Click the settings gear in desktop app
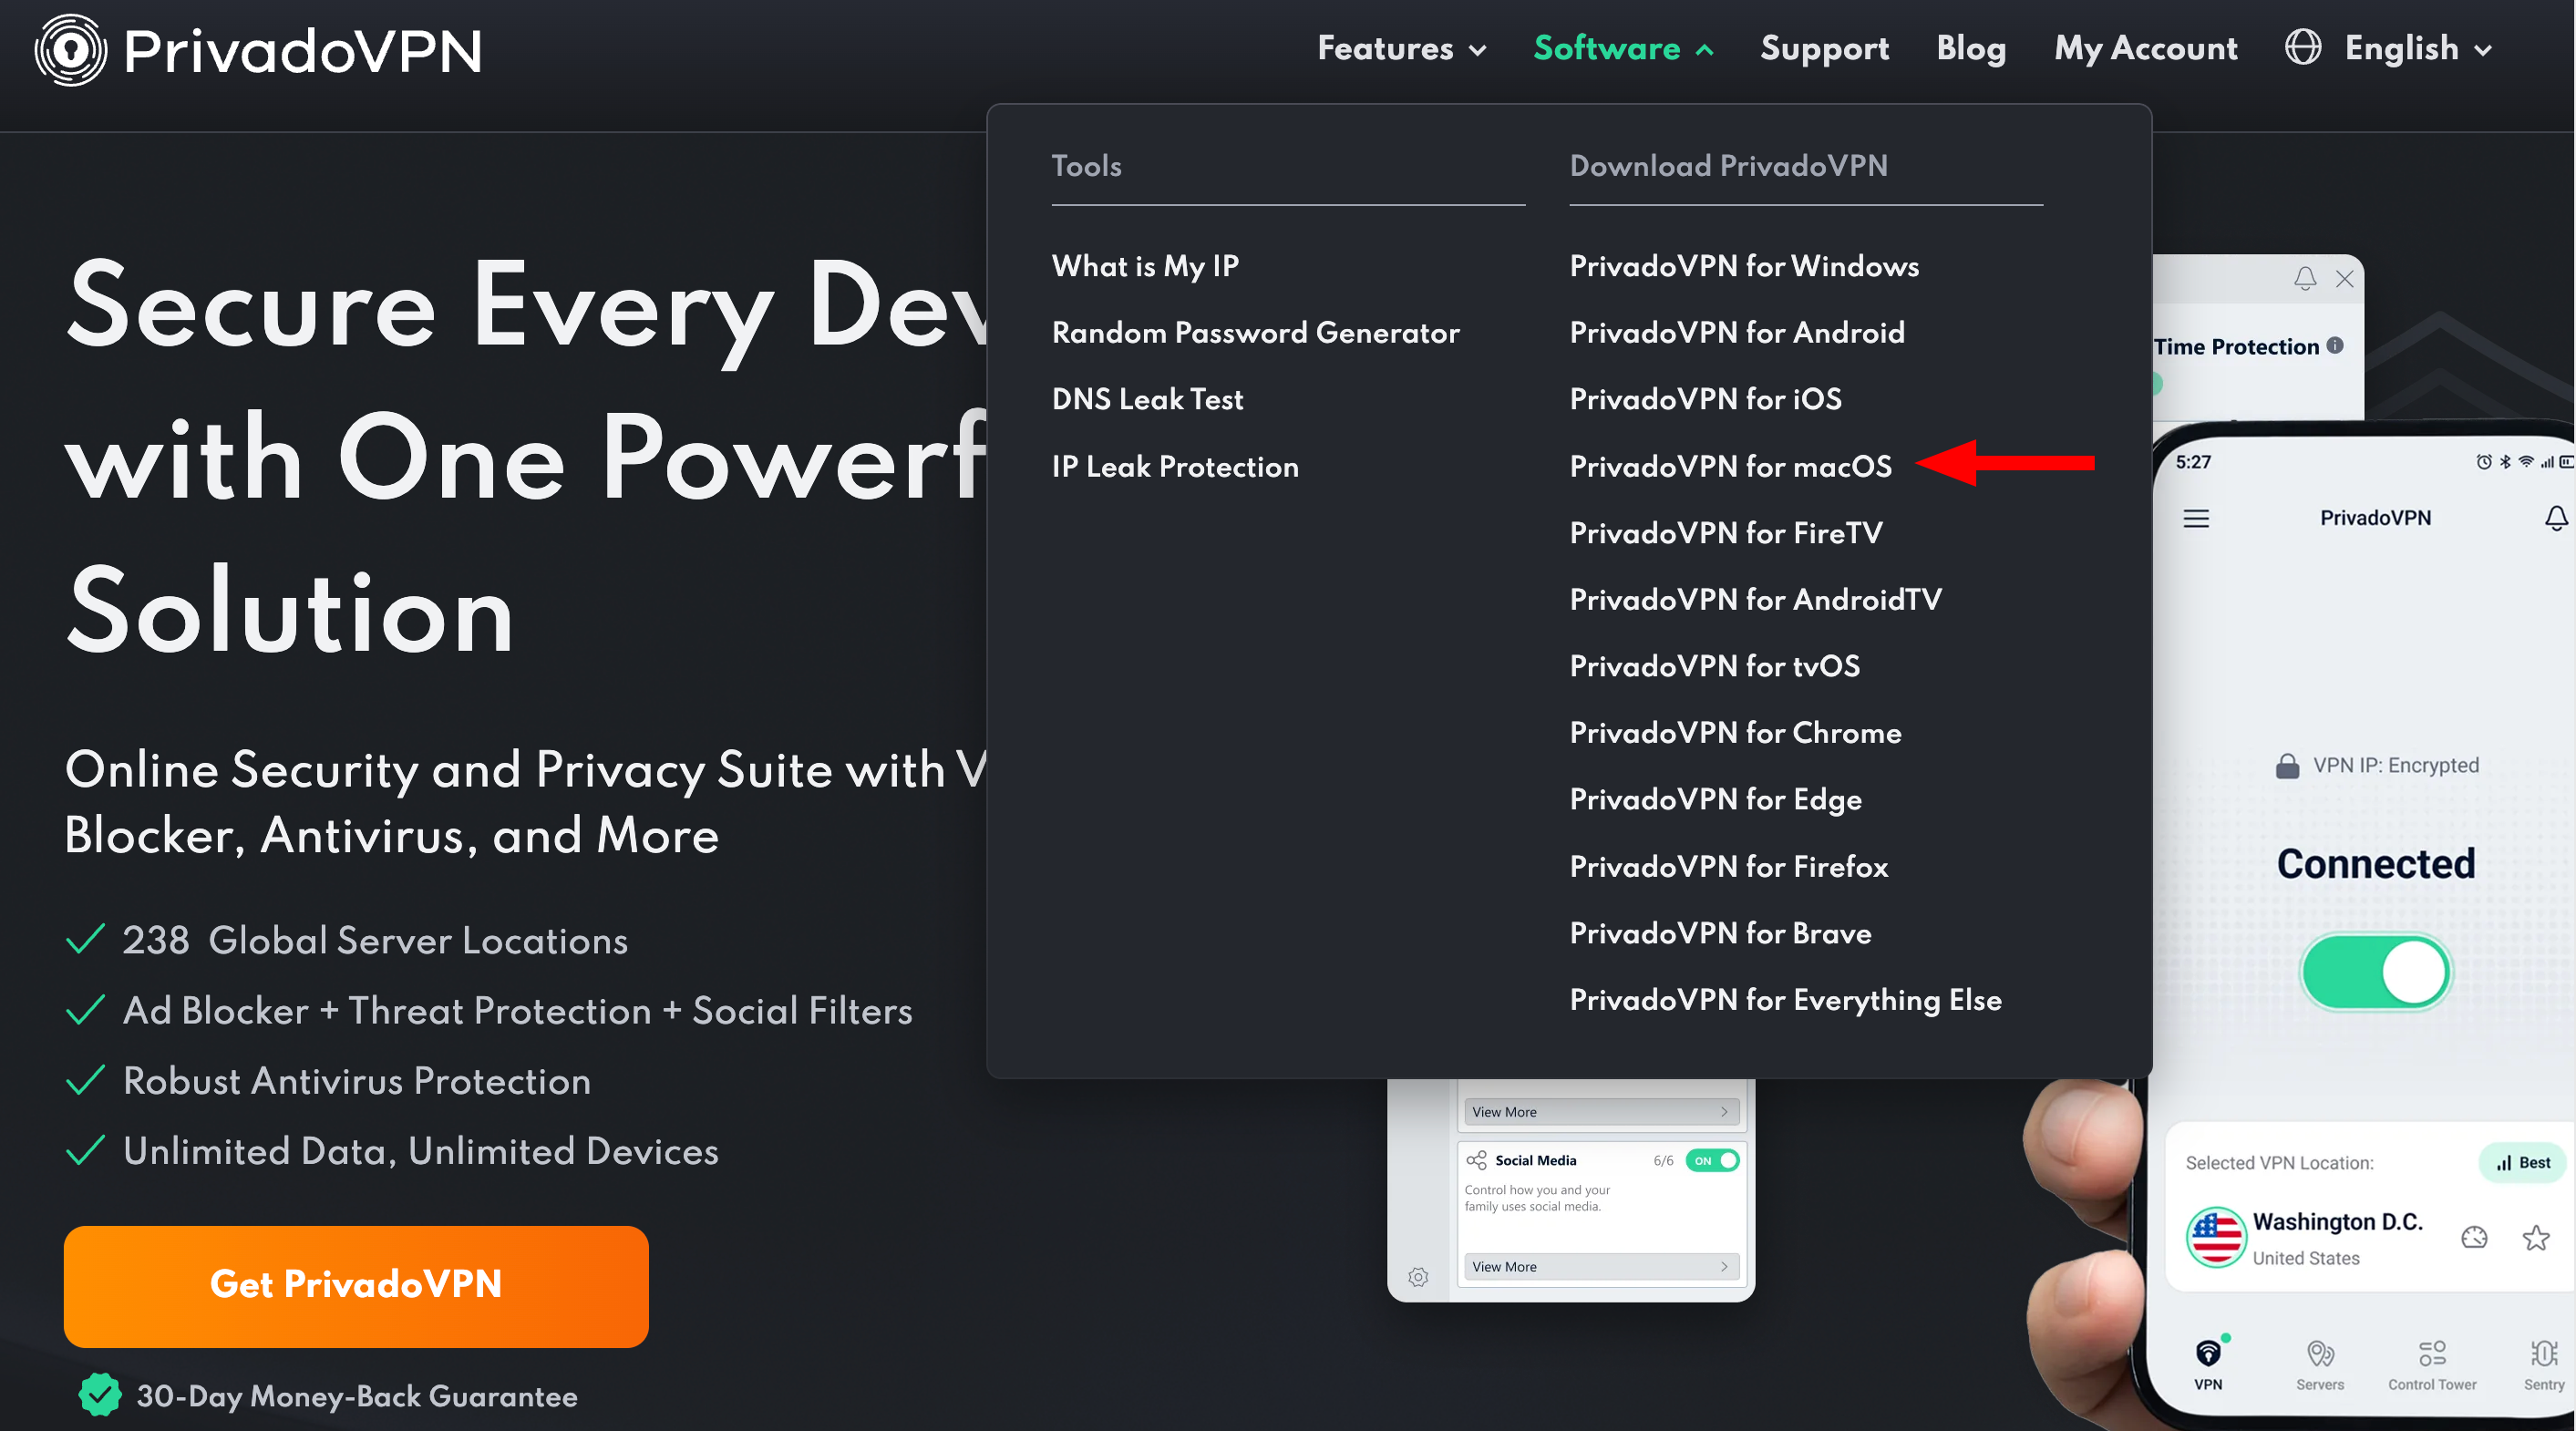The image size is (2576, 1431). [1418, 1277]
